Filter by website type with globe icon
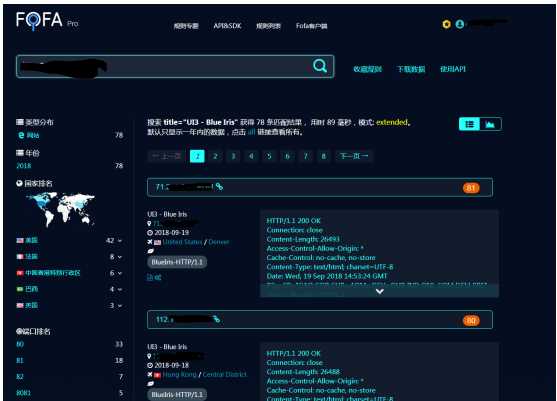 click(29, 135)
